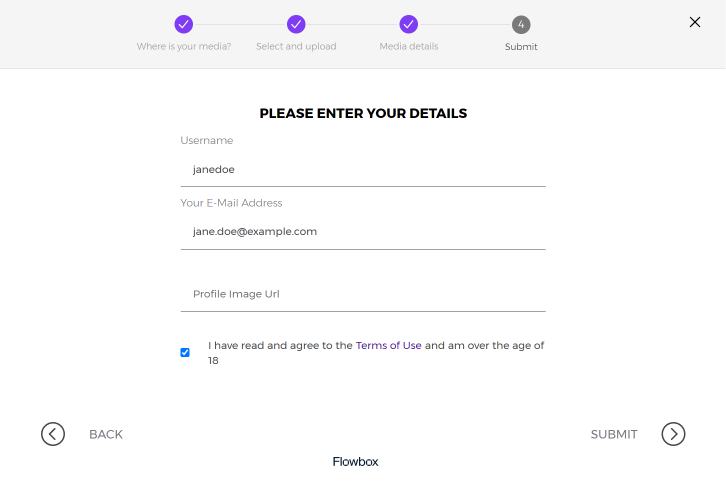
Task: Click the step 4 number circle
Action: (521, 25)
